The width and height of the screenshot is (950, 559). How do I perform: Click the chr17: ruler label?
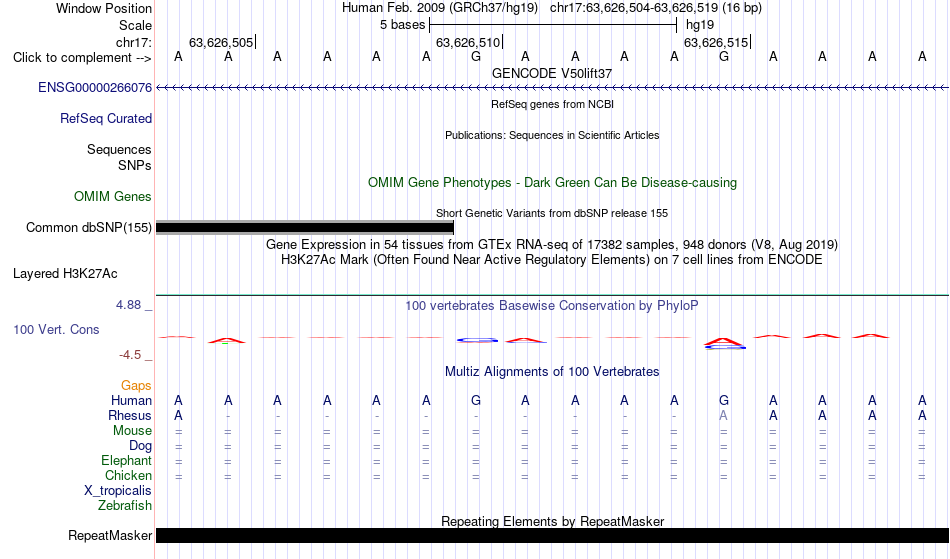tap(134, 42)
